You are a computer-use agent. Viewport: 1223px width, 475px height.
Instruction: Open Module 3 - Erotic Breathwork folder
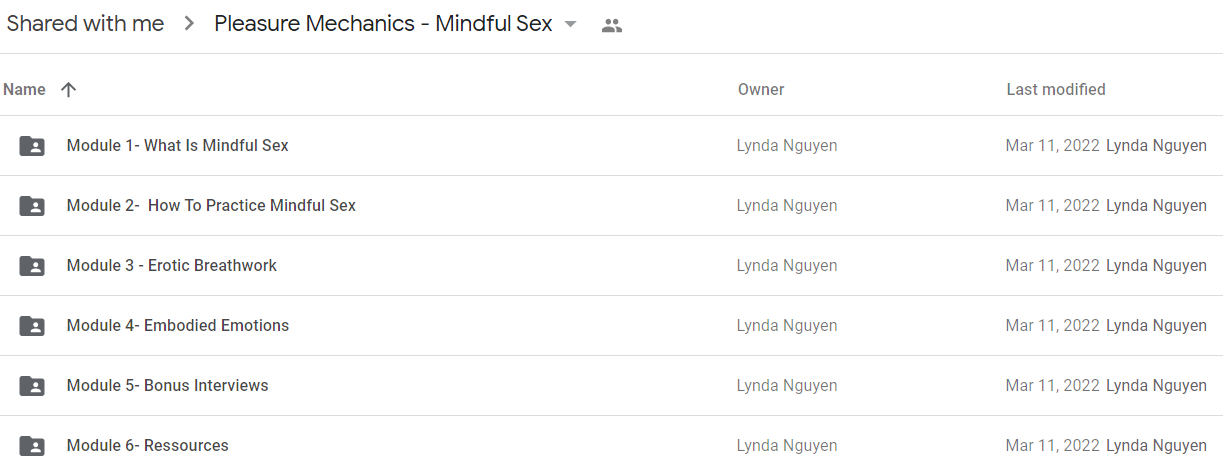tap(172, 265)
